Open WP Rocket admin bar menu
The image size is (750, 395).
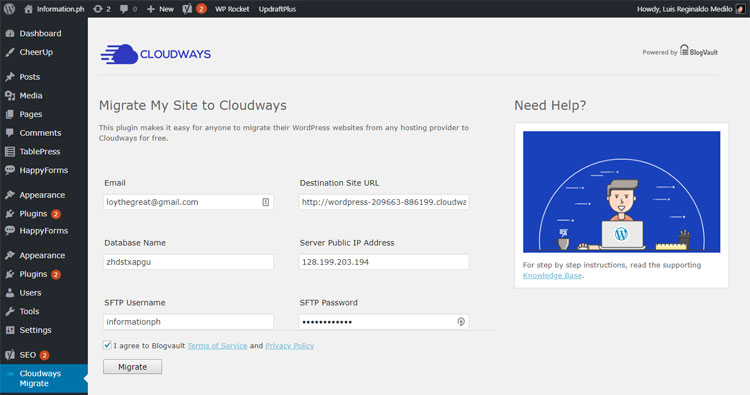tap(232, 9)
